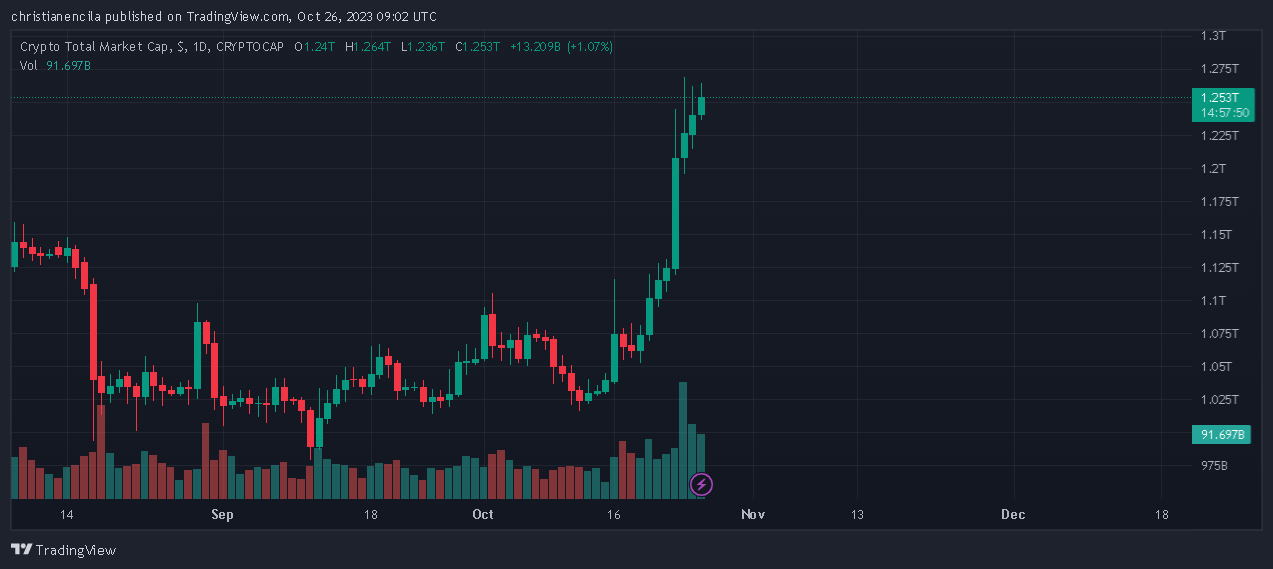The width and height of the screenshot is (1273, 569).
Task: Click the L1.236T low value
Action: [x=424, y=47]
